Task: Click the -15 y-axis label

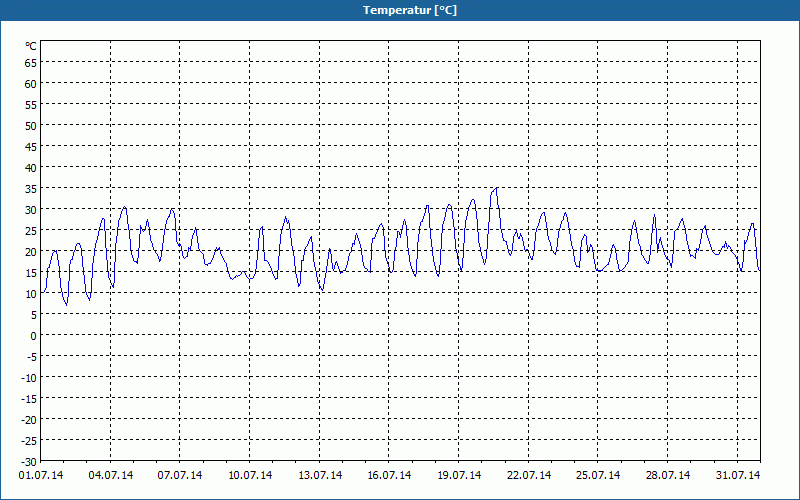Action: (x=29, y=399)
